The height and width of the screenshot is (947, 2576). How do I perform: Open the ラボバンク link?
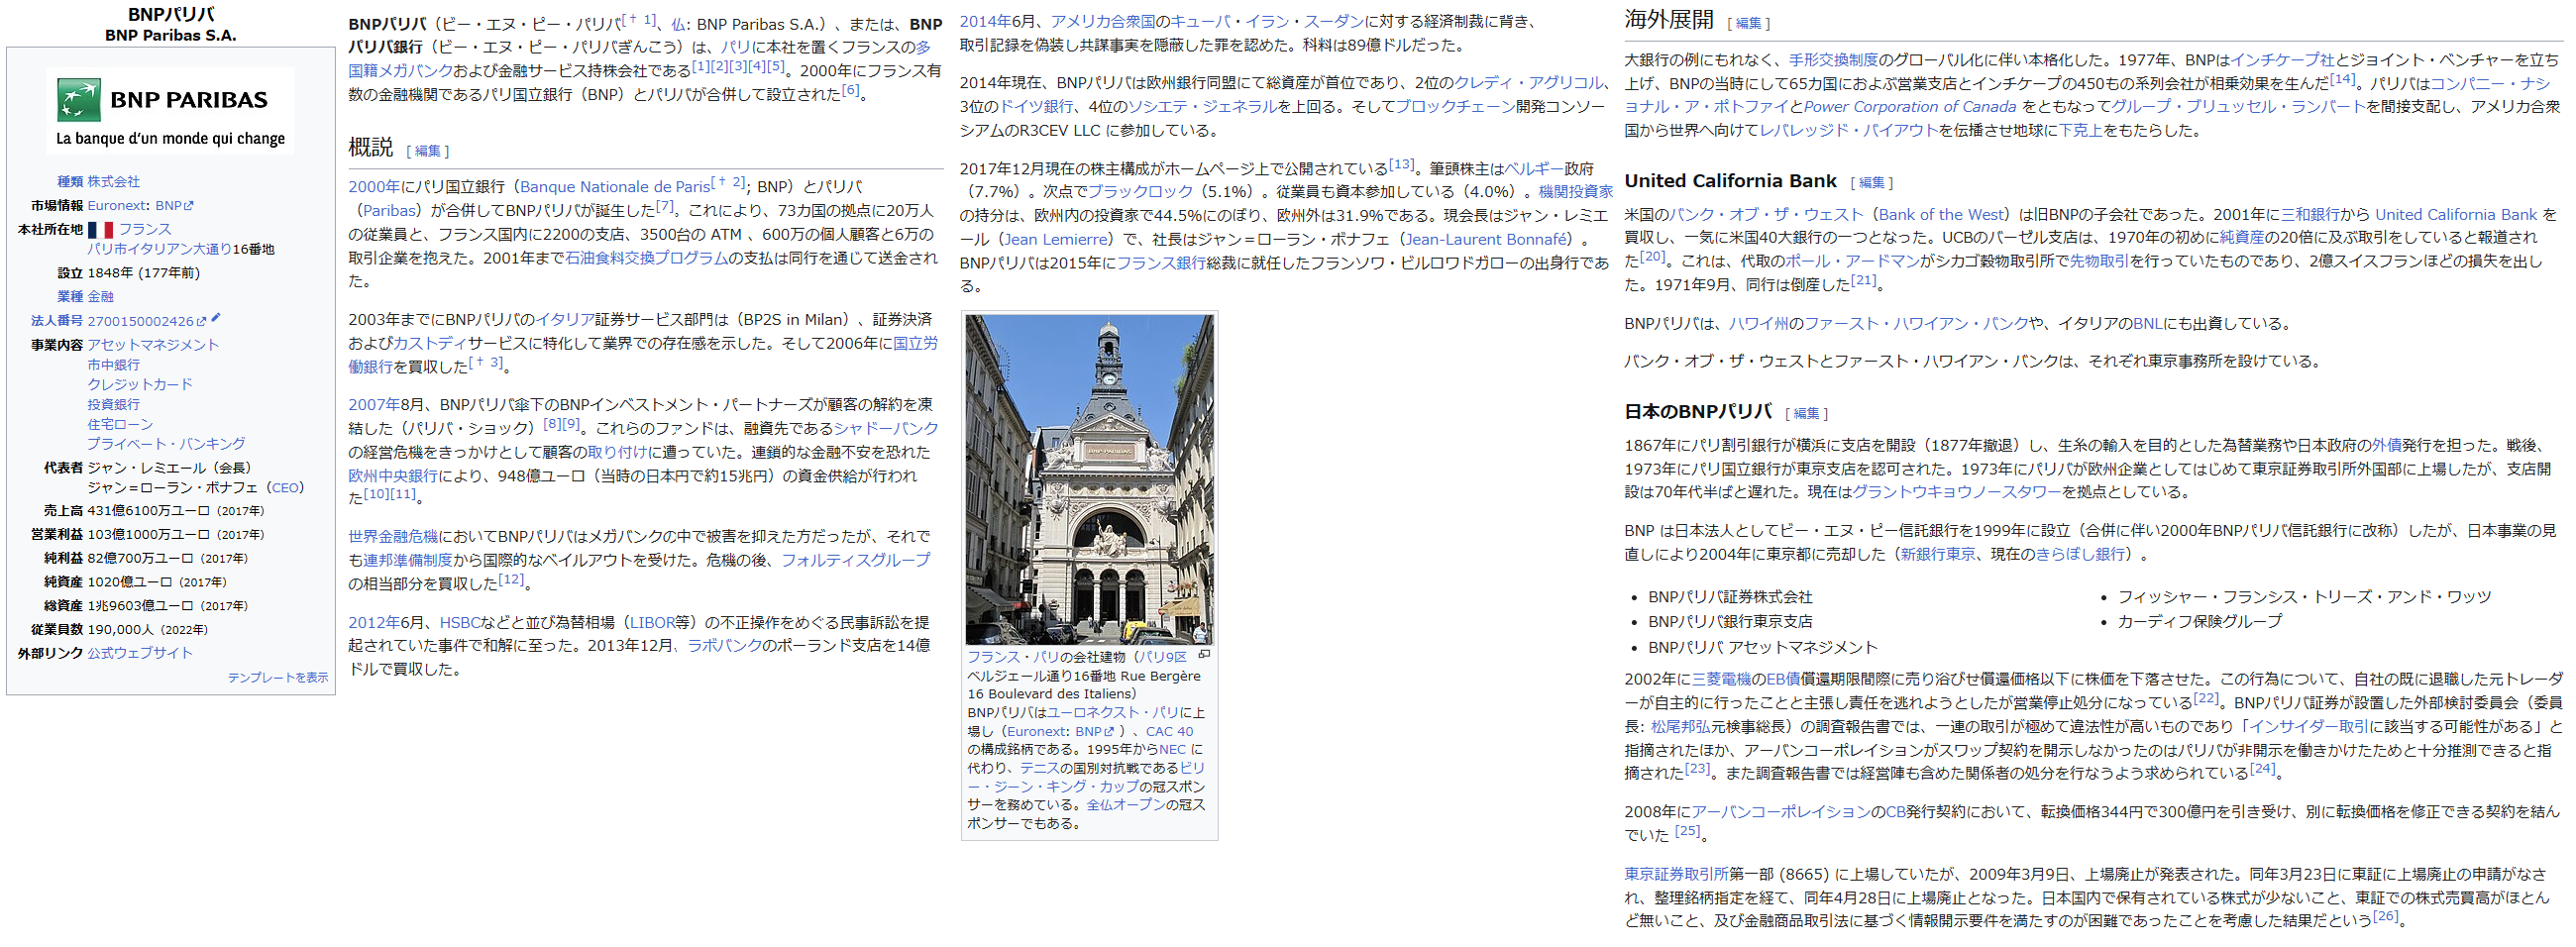click(x=724, y=646)
